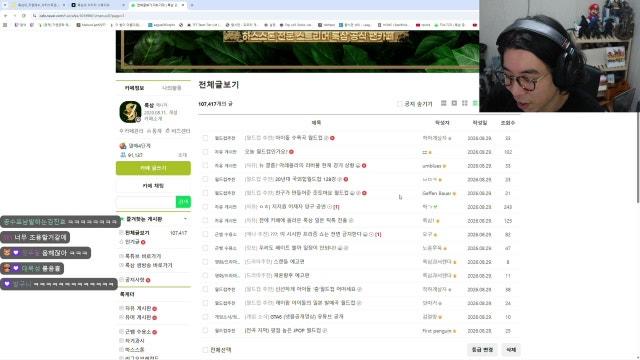Switch to the first list view icon
This screenshot has height=360, width=640.
coord(444,104)
